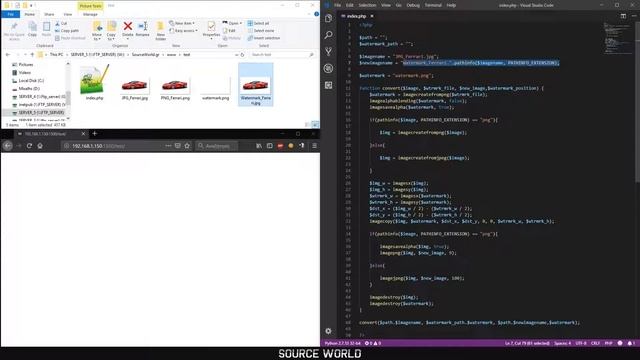Switch to the Share ribbon tab
The width and height of the screenshot is (640, 360).
pyautogui.click(x=49, y=14)
